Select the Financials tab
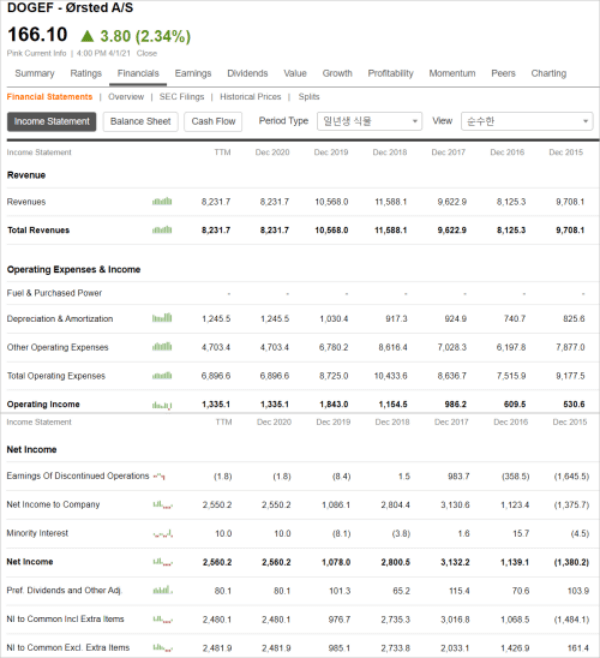 138,73
